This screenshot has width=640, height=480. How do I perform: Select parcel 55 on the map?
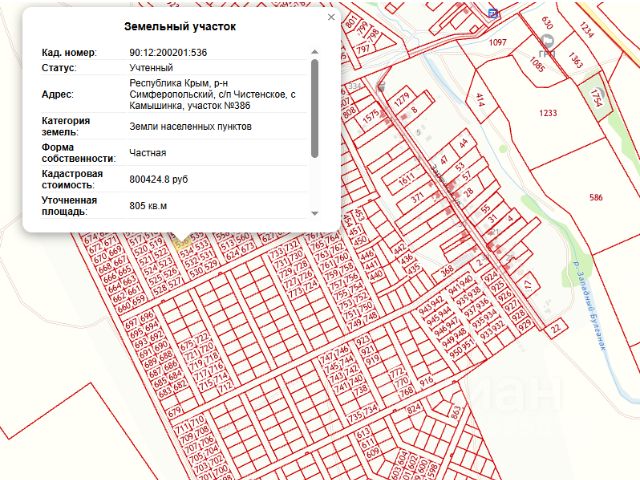tap(485, 209)
